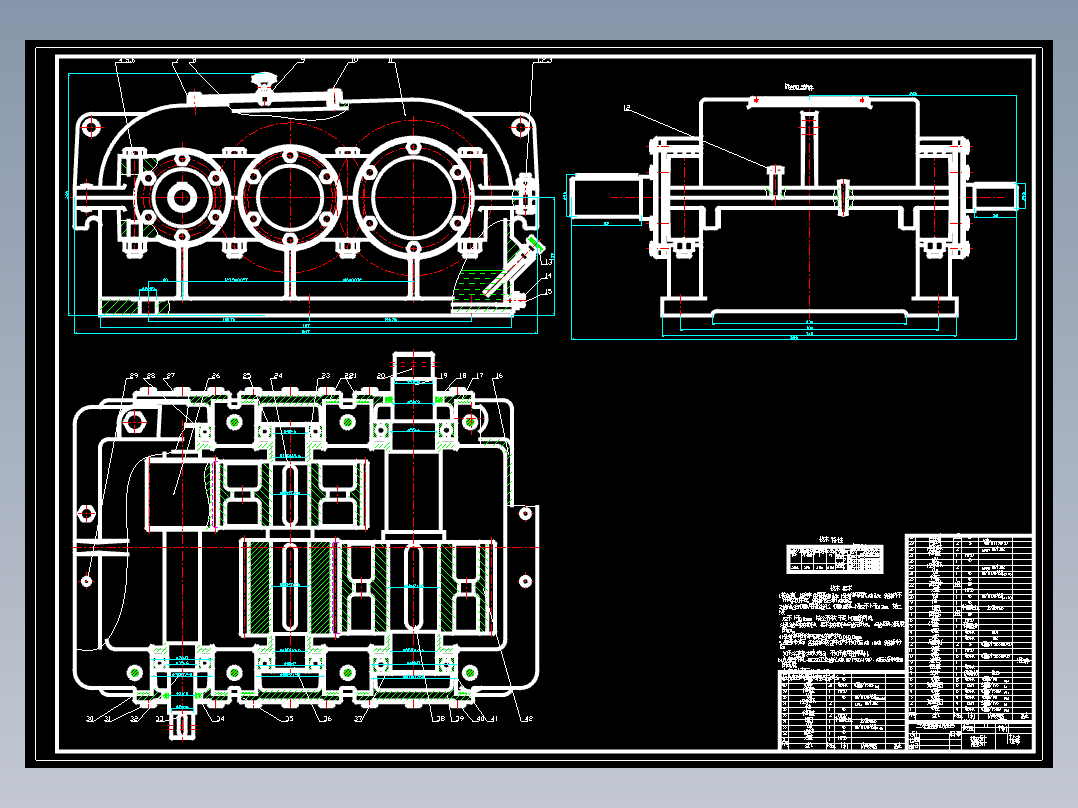Click part callout number 26
The height and width of the screenshot is (808, 1078).
pyautogui.click(x=216, y=376)
